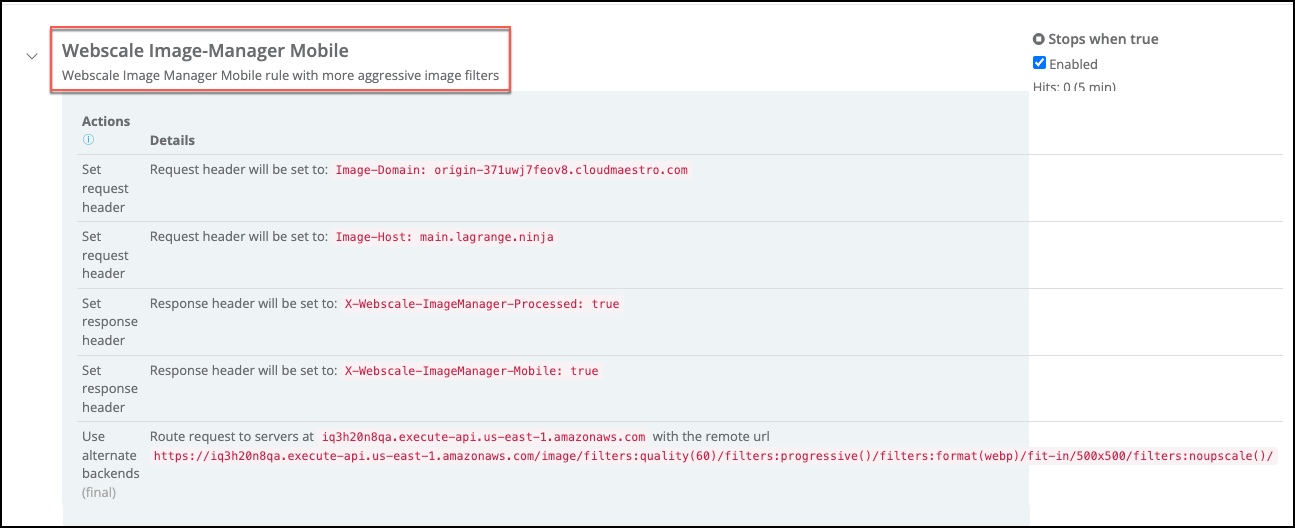The image size is (1295, 528).
Task: Click the 'Stops when true' circle icon
Action: pyautogui.click(x=1038, y=40)
